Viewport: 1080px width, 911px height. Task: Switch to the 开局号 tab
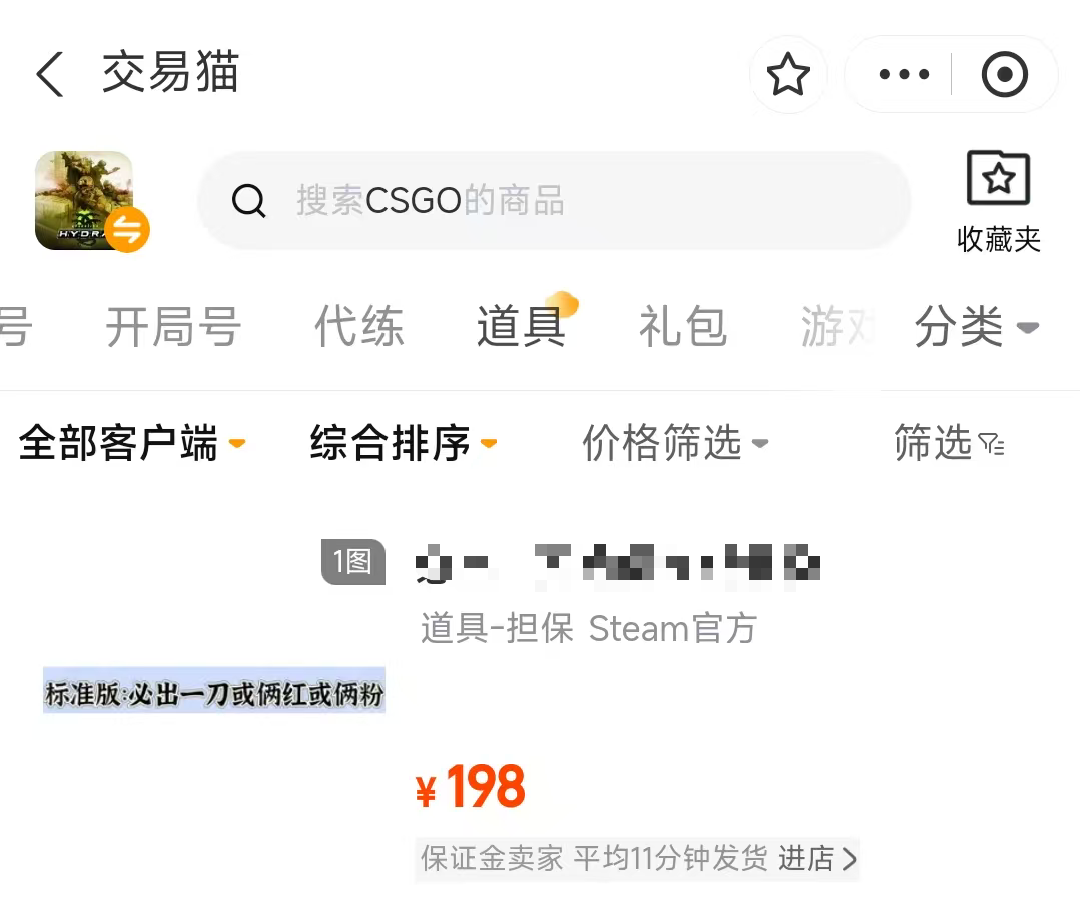174,326
